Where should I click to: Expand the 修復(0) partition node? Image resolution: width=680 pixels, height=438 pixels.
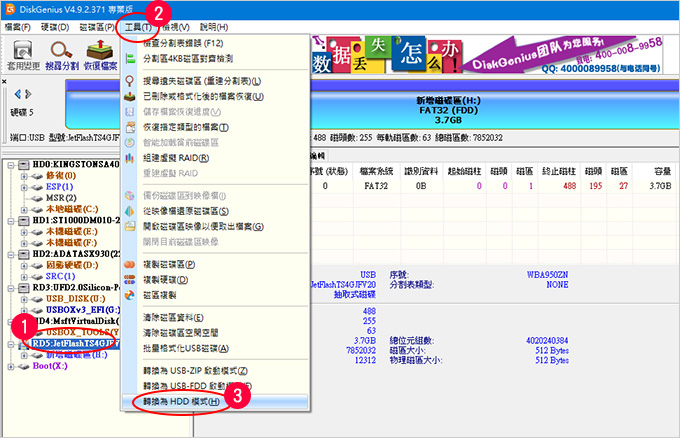coord(24,176)
